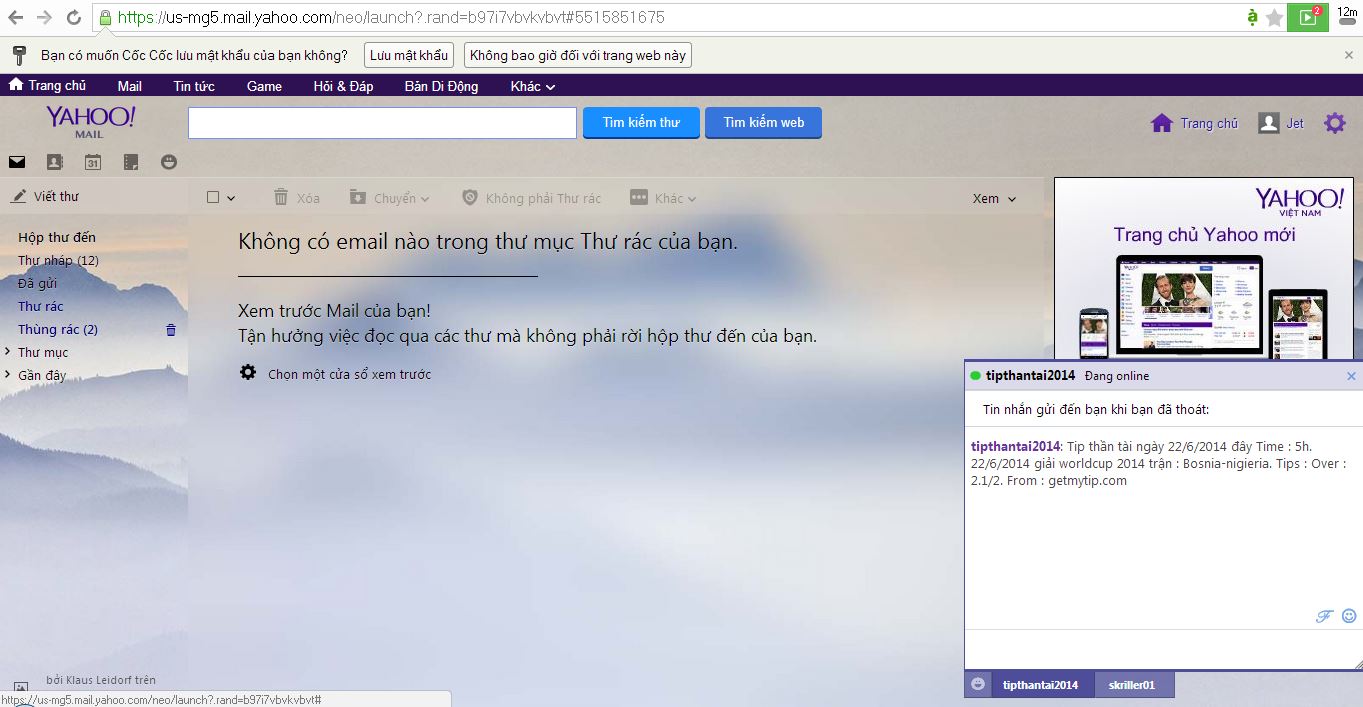Click the Jet username link

click(x=1295, y=123)
